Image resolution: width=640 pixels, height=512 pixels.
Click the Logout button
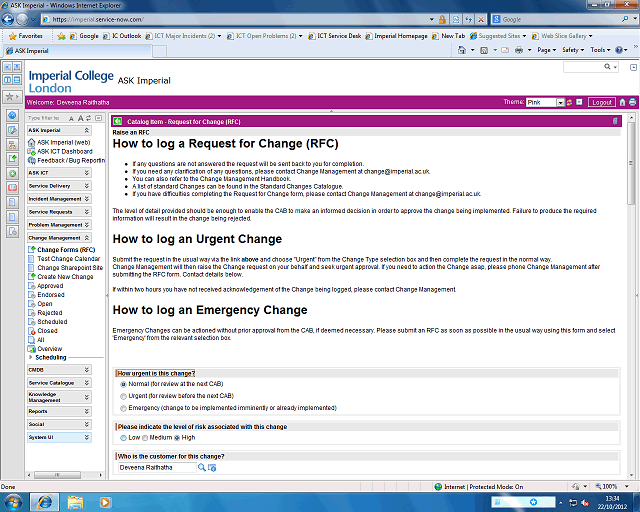(601, 102)
